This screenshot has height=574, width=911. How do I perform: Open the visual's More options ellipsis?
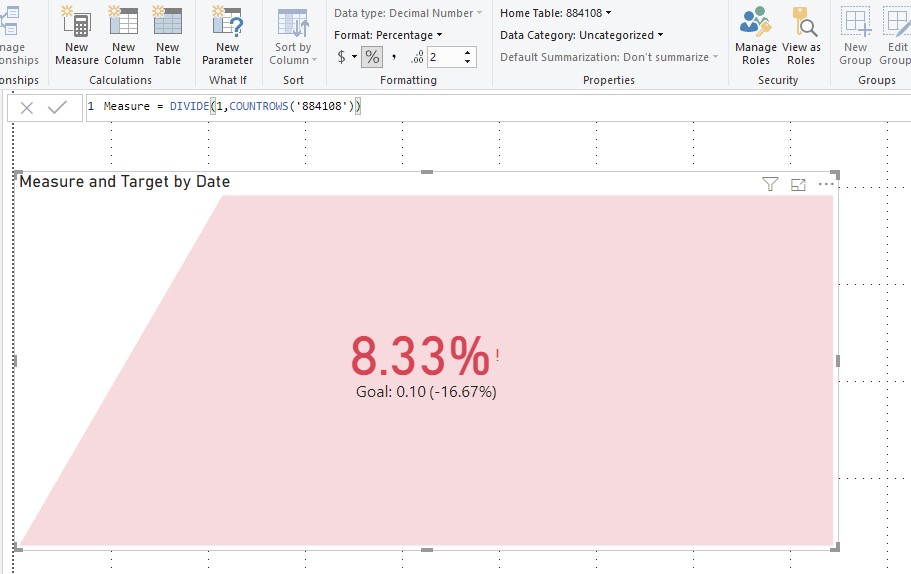click(x=826, y=184)
